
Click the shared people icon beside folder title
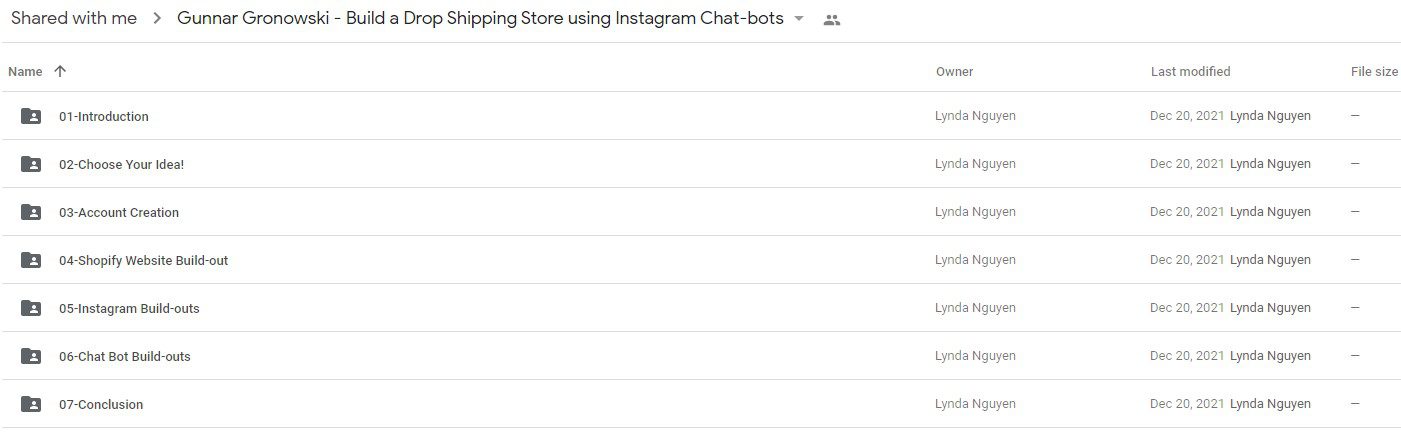[x=831, y=19]
